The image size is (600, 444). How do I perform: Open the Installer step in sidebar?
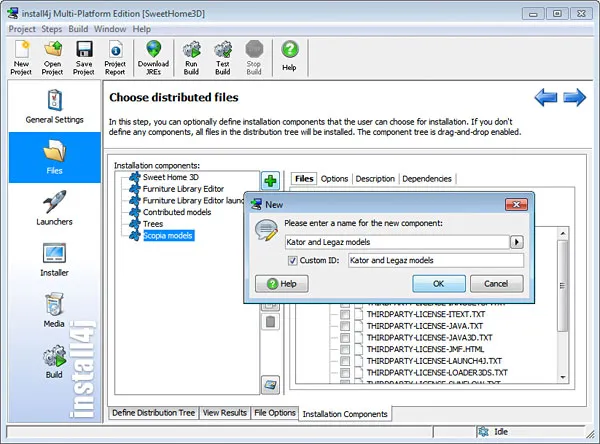click(55, 259)
